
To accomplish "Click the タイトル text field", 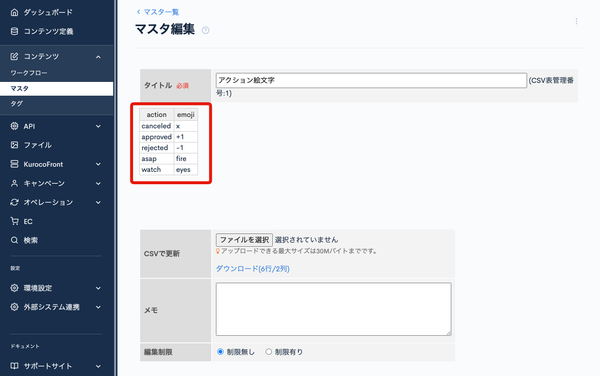I will coord(371,80).
